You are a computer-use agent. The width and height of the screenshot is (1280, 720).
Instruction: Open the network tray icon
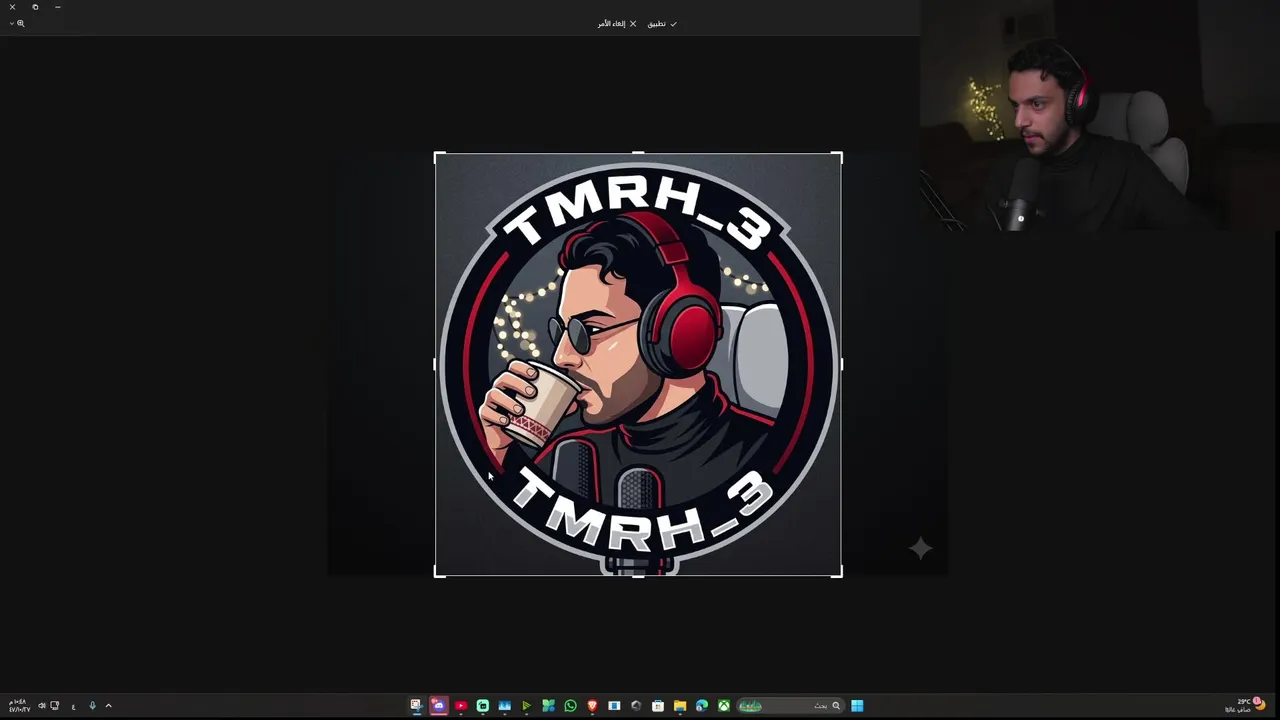pyautogui.click(x=55, y=706)
